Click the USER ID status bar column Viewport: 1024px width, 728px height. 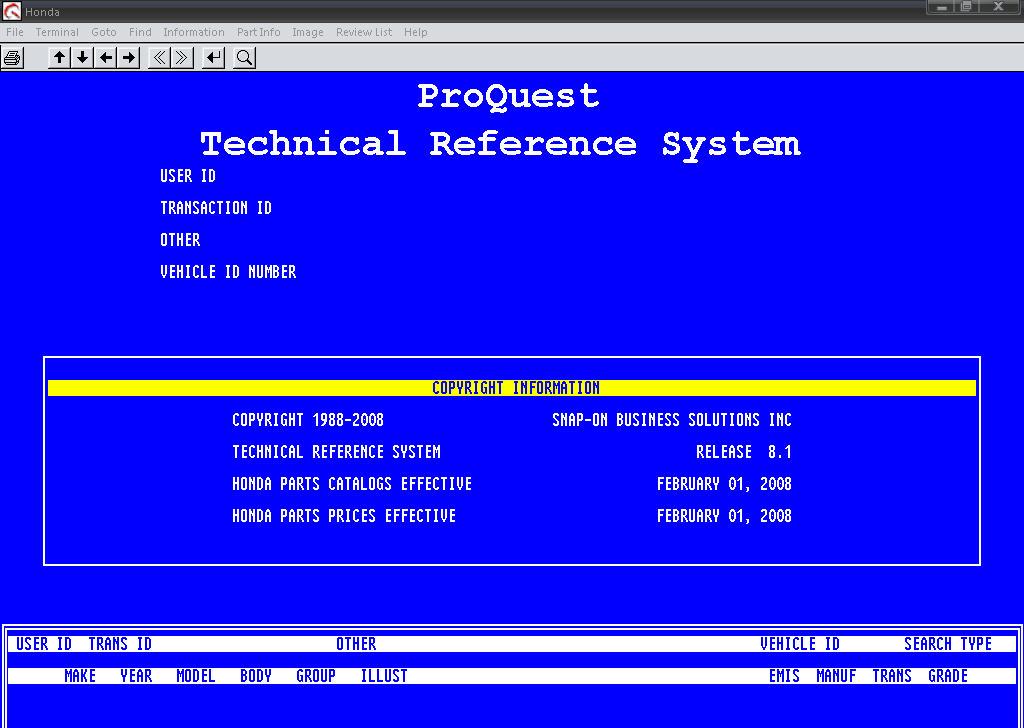(x=44, y=644)
